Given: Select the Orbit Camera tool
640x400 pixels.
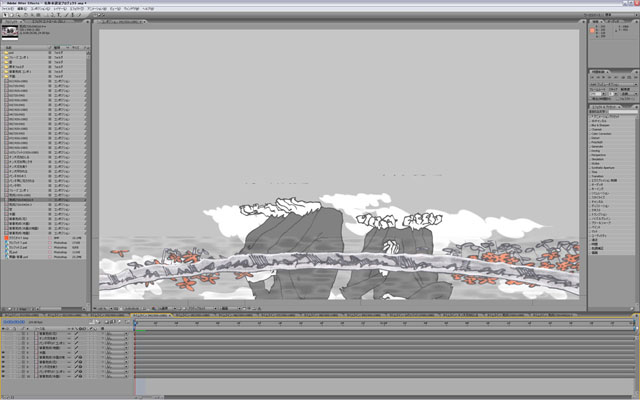Looking at the screenshot, I should point(32,15).
